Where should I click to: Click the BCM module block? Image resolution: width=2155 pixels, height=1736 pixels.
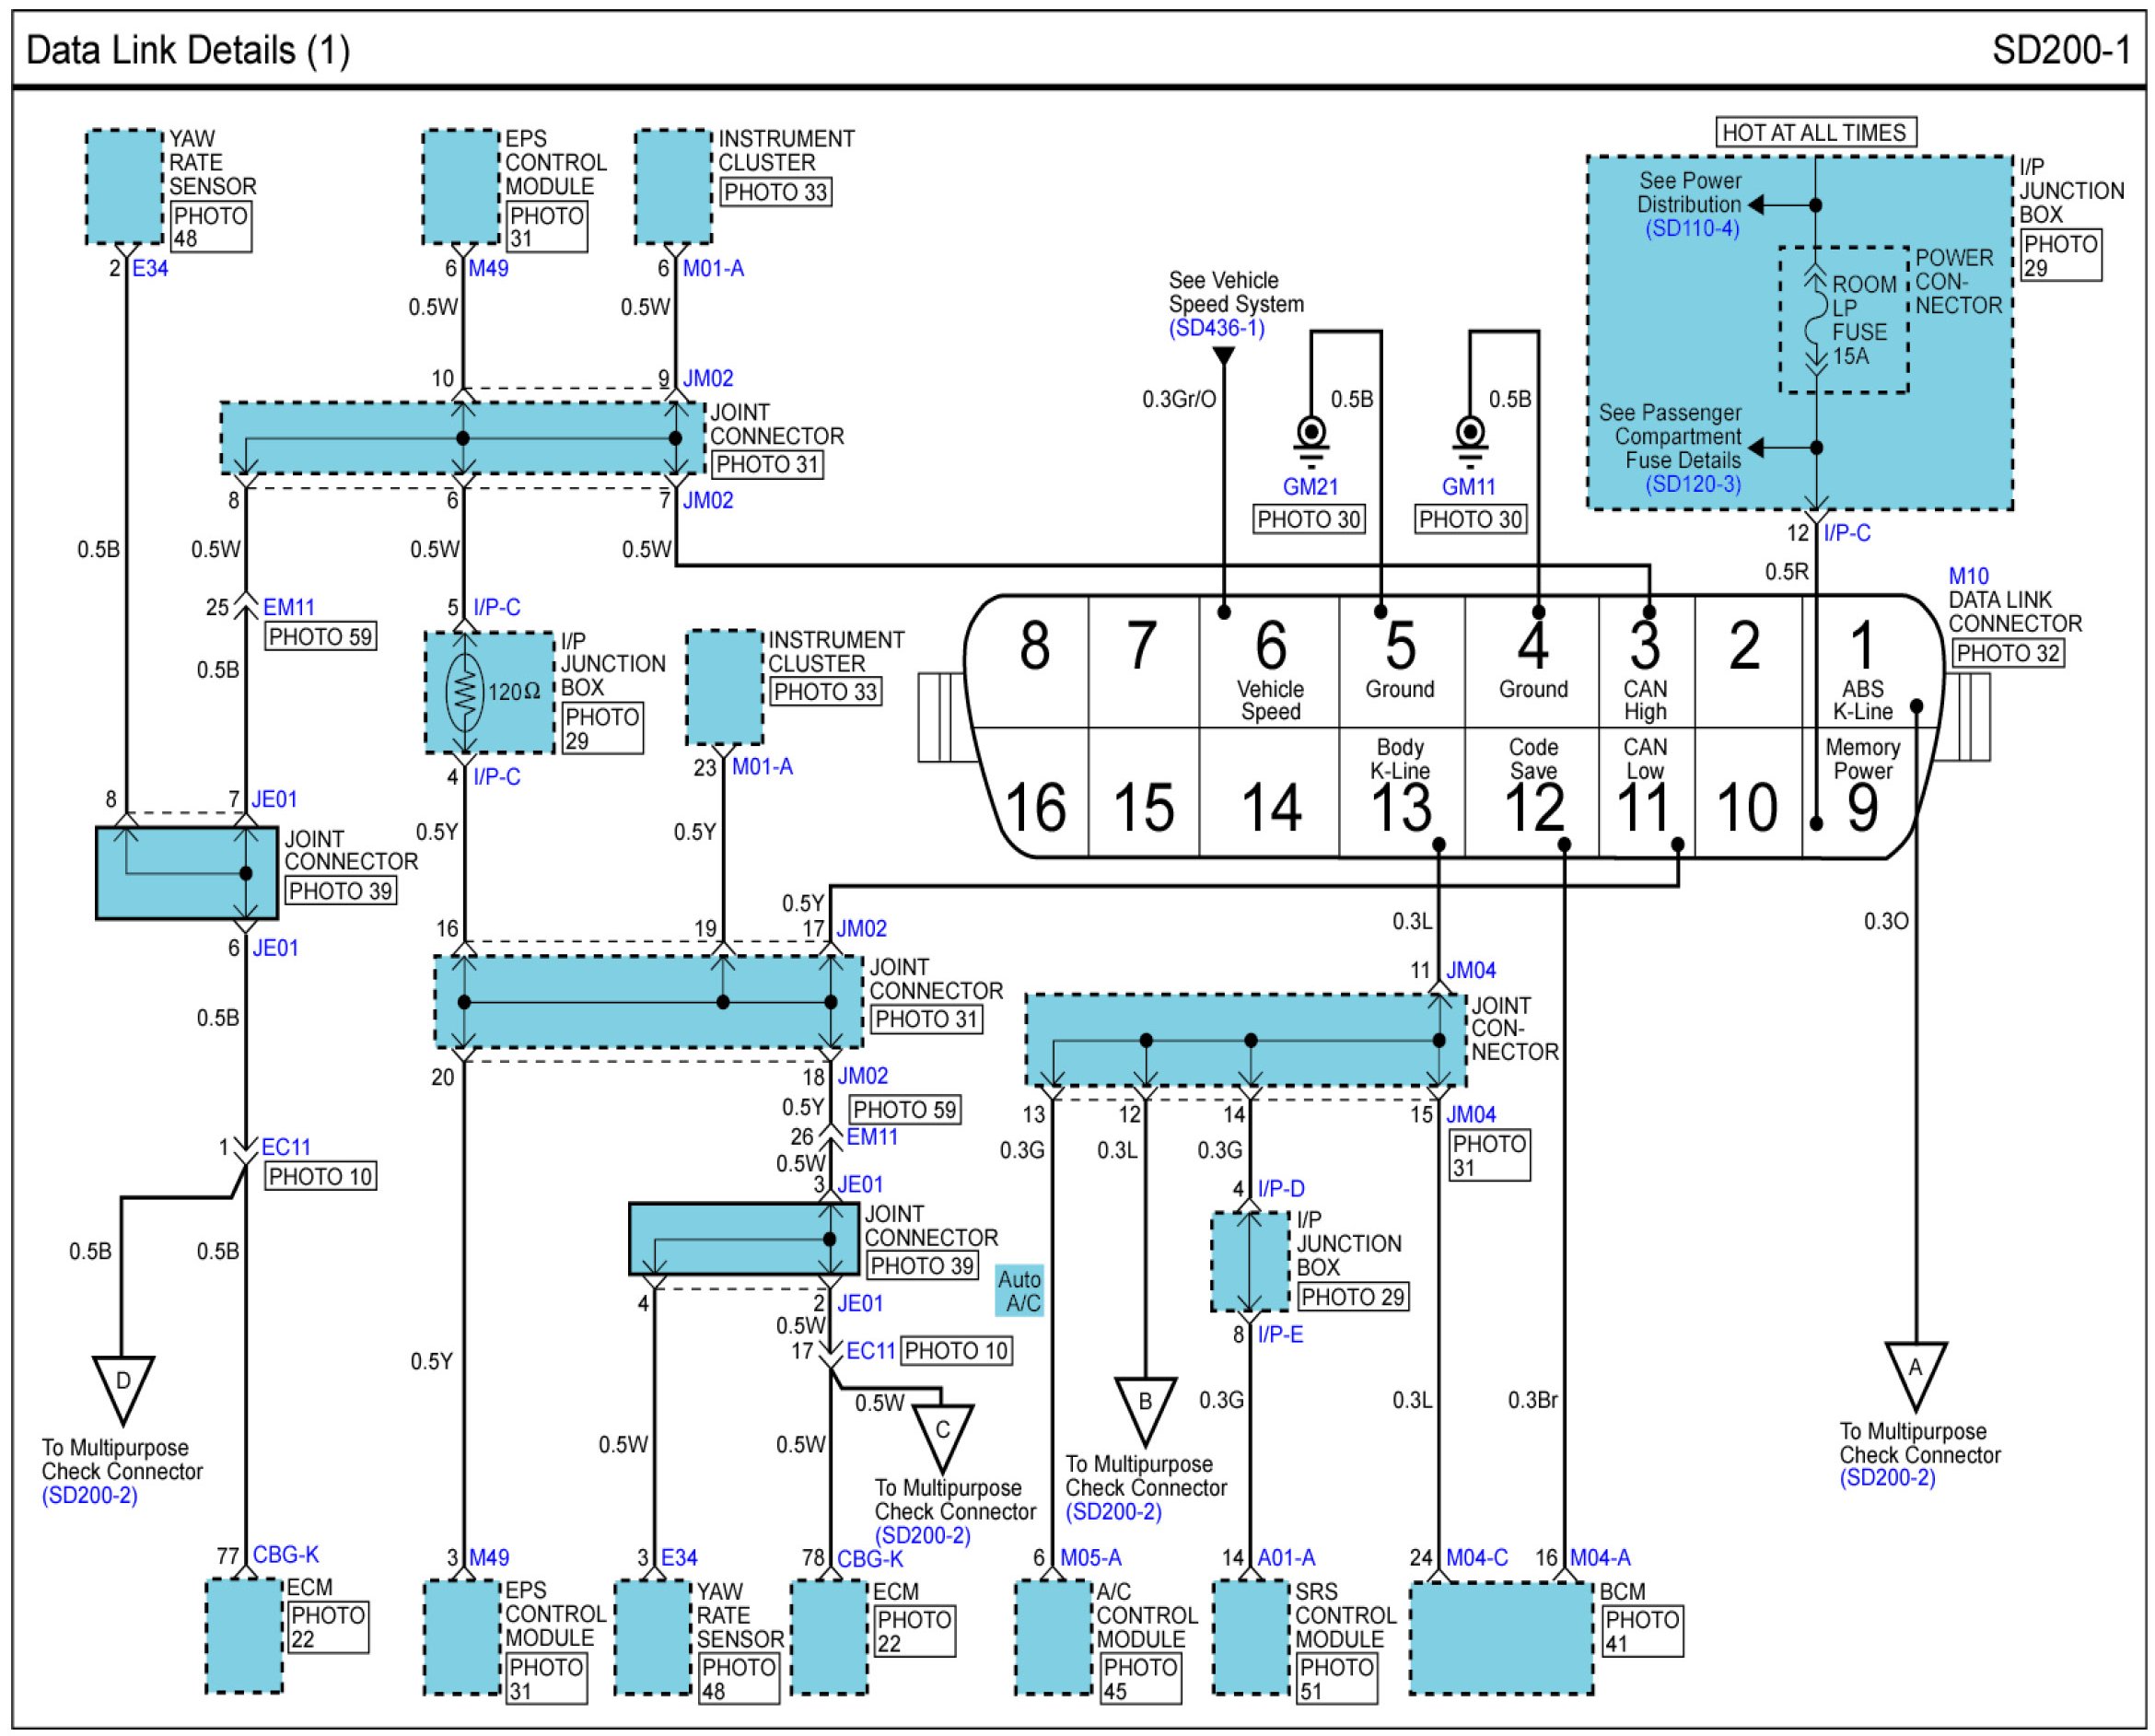1501,1638
